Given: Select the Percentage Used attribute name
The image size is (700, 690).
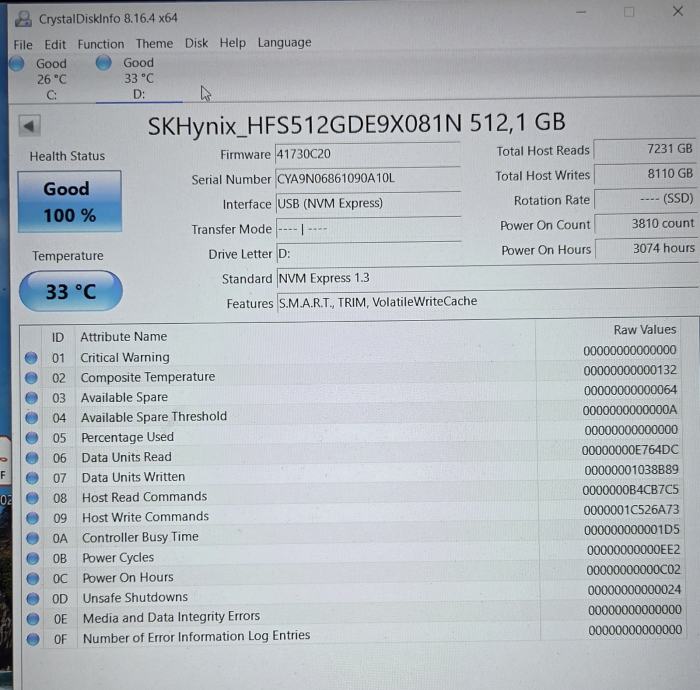Looking at the screenshot, I should coord(128,437).
